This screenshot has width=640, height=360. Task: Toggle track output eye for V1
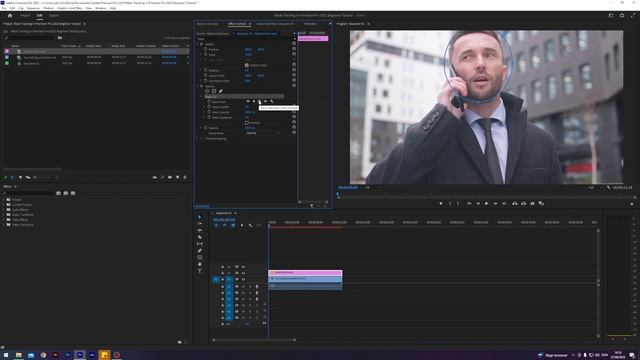coord(243,279)
